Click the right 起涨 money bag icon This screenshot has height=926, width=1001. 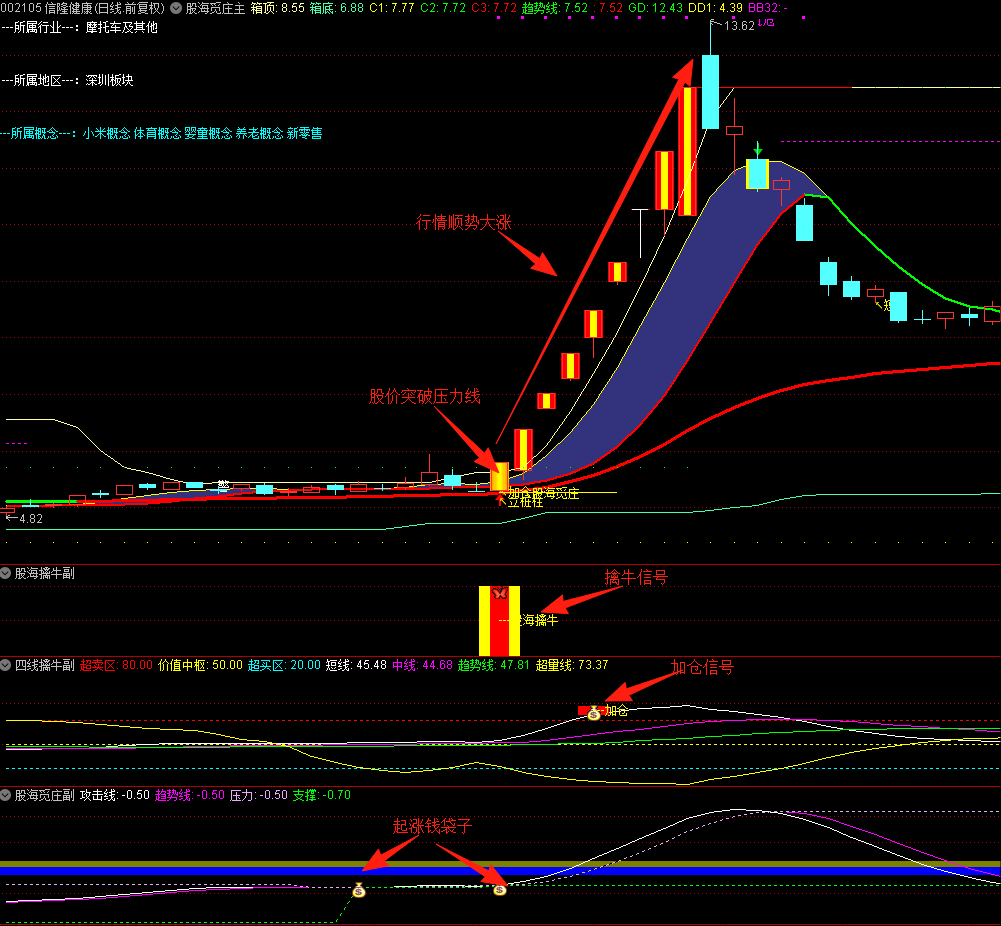pyautogui.click(x=500, y=889)
